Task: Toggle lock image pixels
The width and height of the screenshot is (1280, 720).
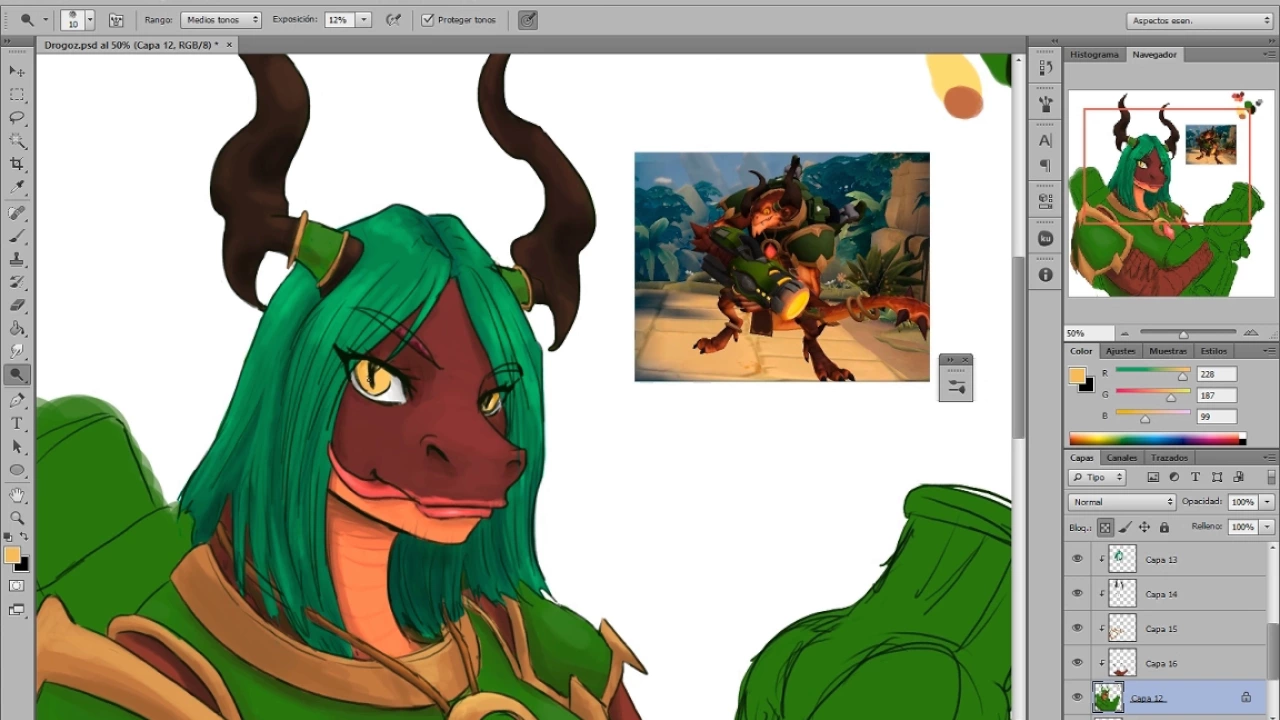Action: click(x=1125, y=527)
